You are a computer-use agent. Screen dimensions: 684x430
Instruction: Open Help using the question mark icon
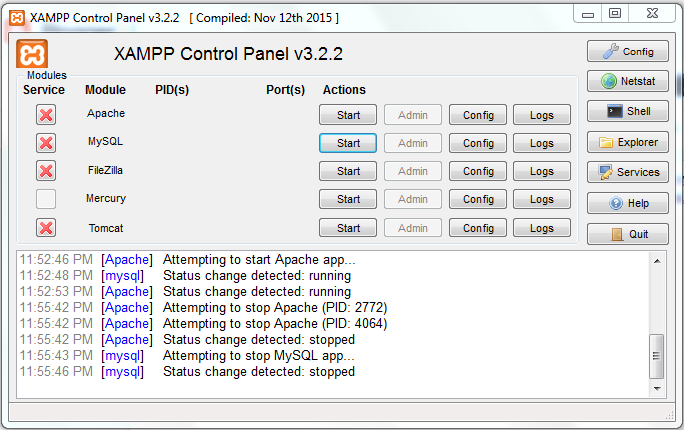627,203
